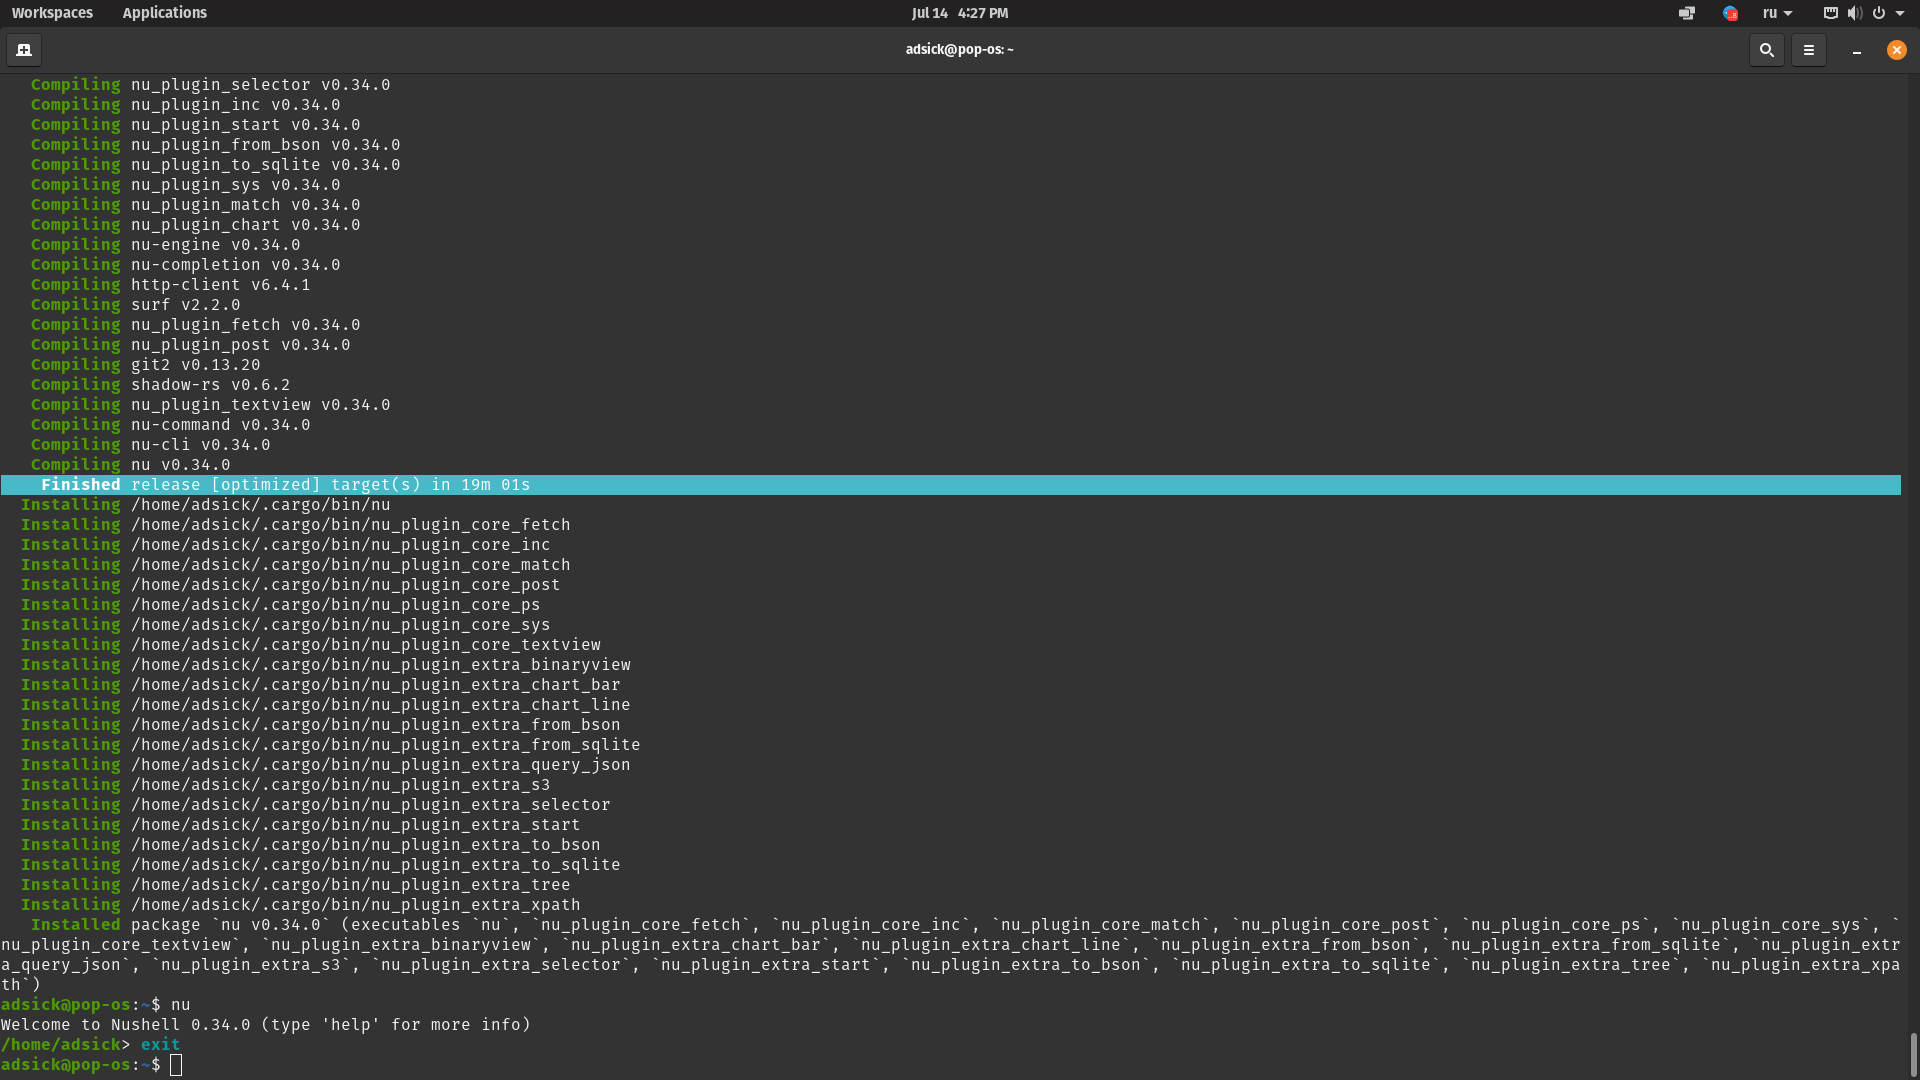Click the 'nu_plugin_core_ps' installing line
The width and height of the screenshot is (1920, 1080).
pyautogui.click(x=280, y=605)
